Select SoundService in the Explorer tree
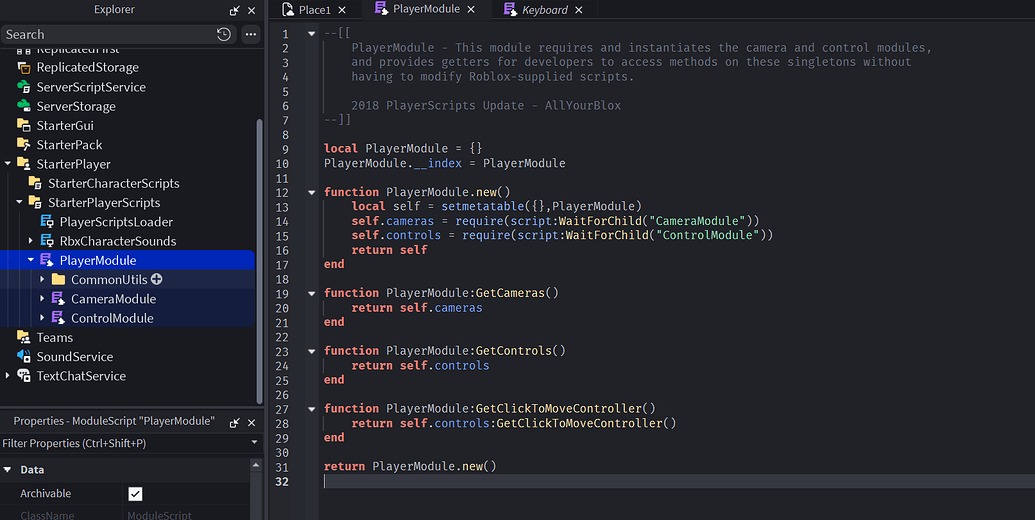 (x=75, y=356)
